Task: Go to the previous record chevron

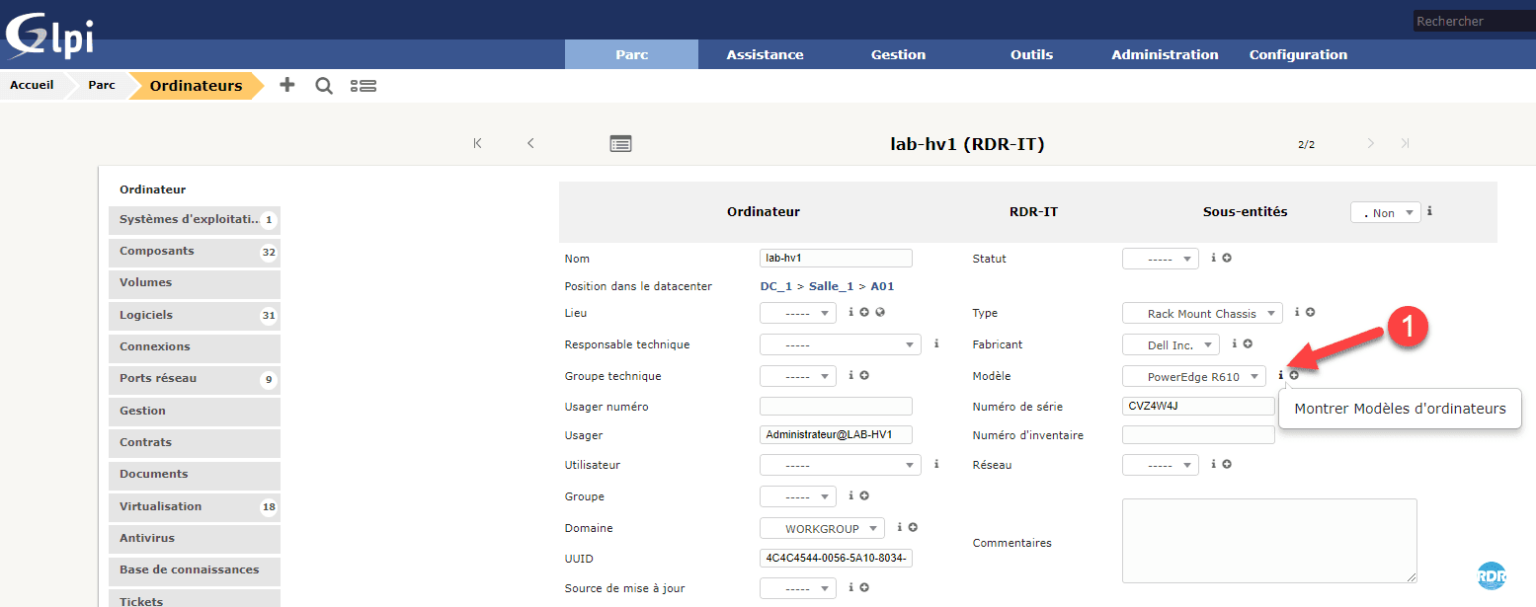Action: coord(531,144)
